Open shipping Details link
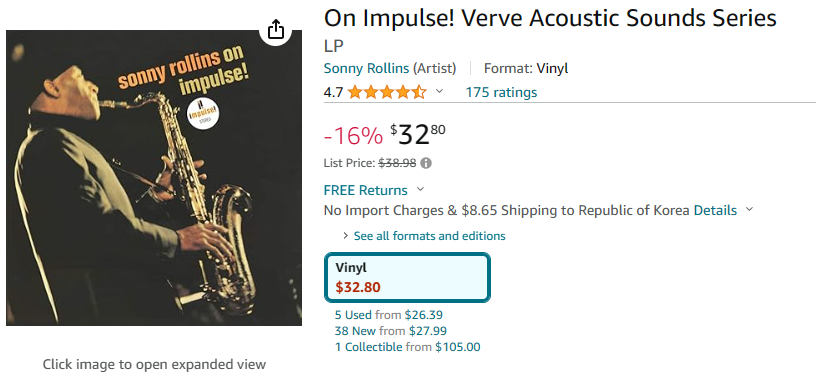Screen dimensions: 816x377 715,210
